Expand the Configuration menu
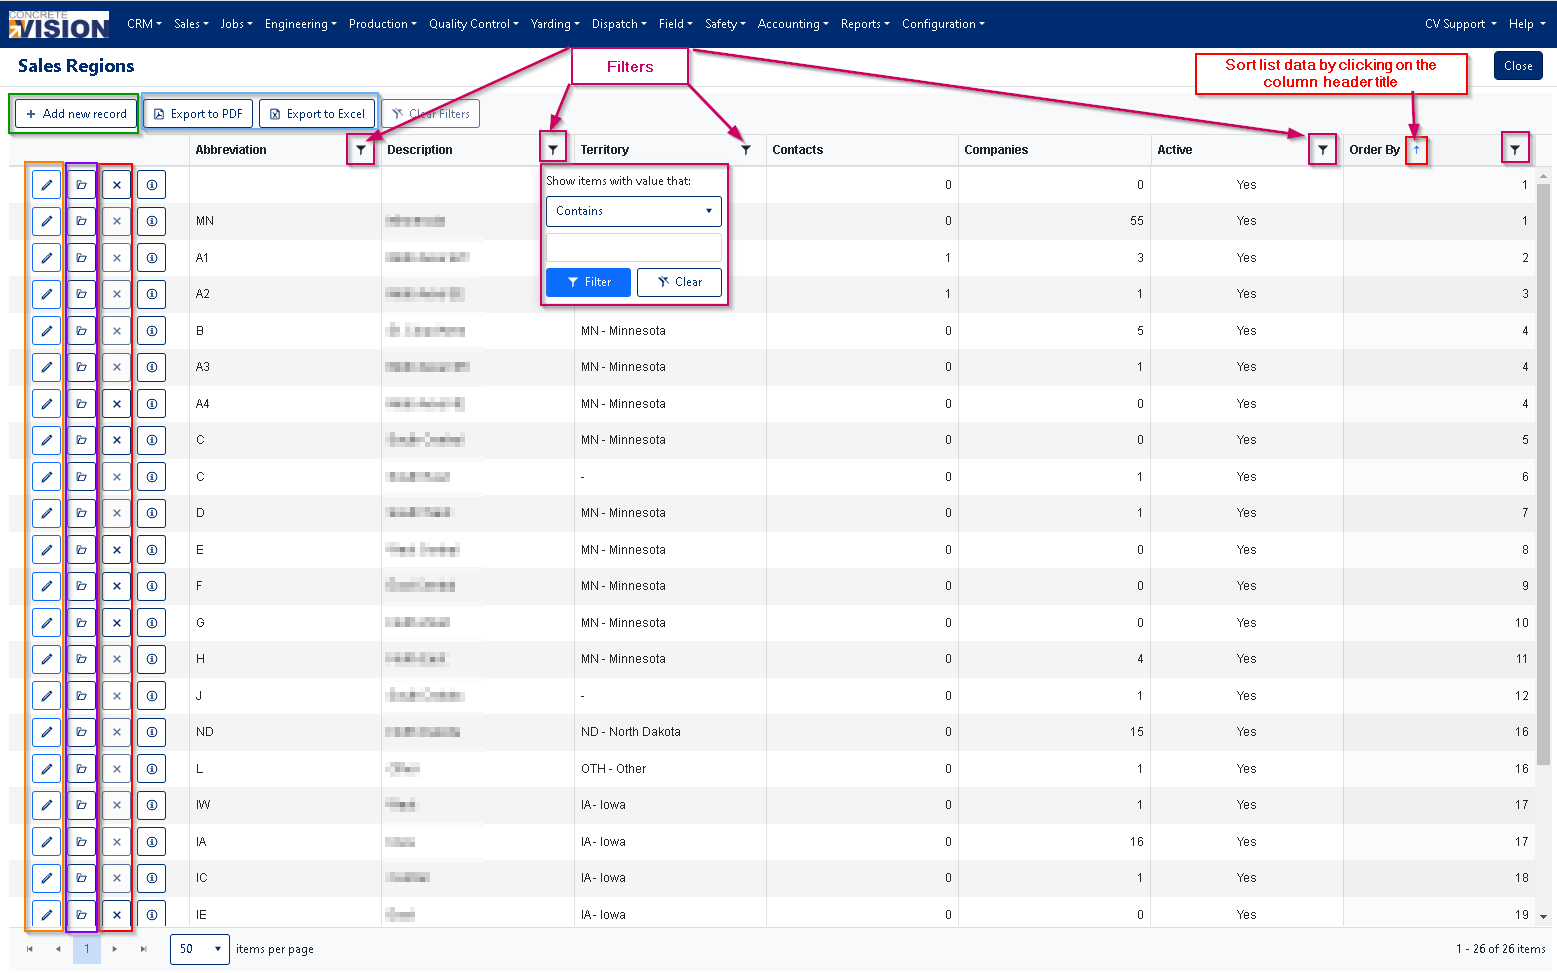The height and width of the screenshot is (973, 1557). coord(943,24)
